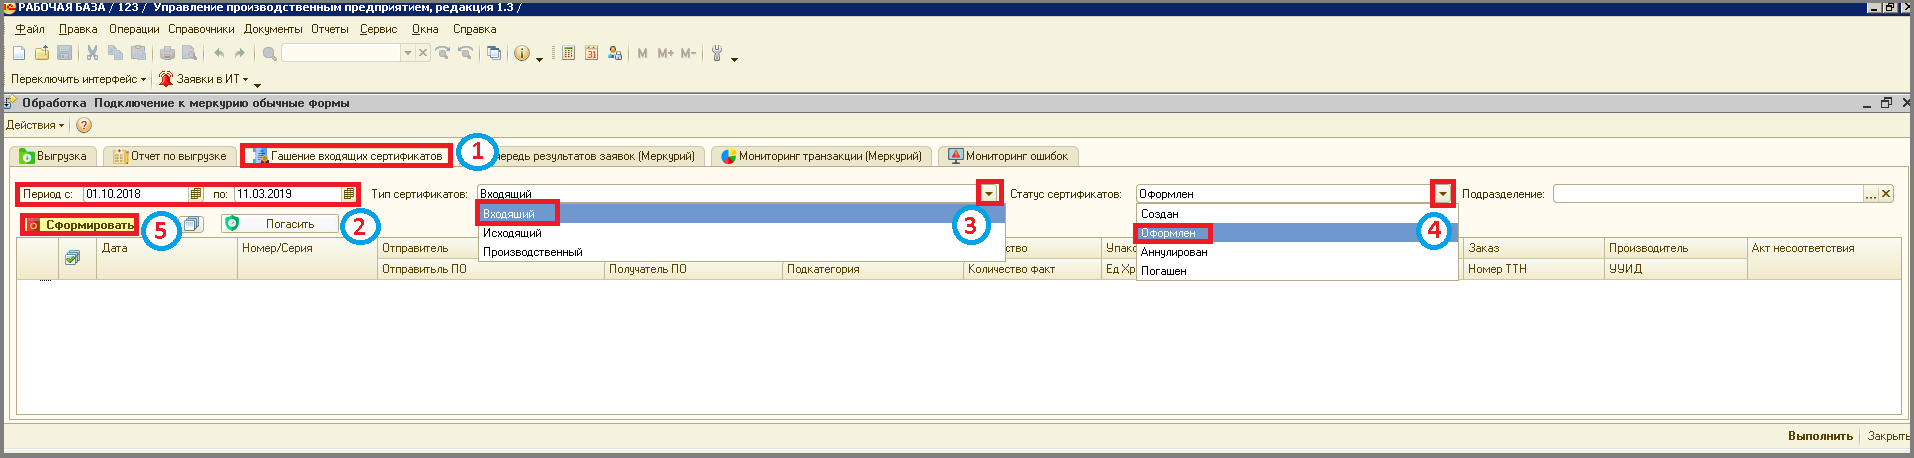Open Подразделение selection ellipsis button
1914x458 pixels.
point(1871,194)
